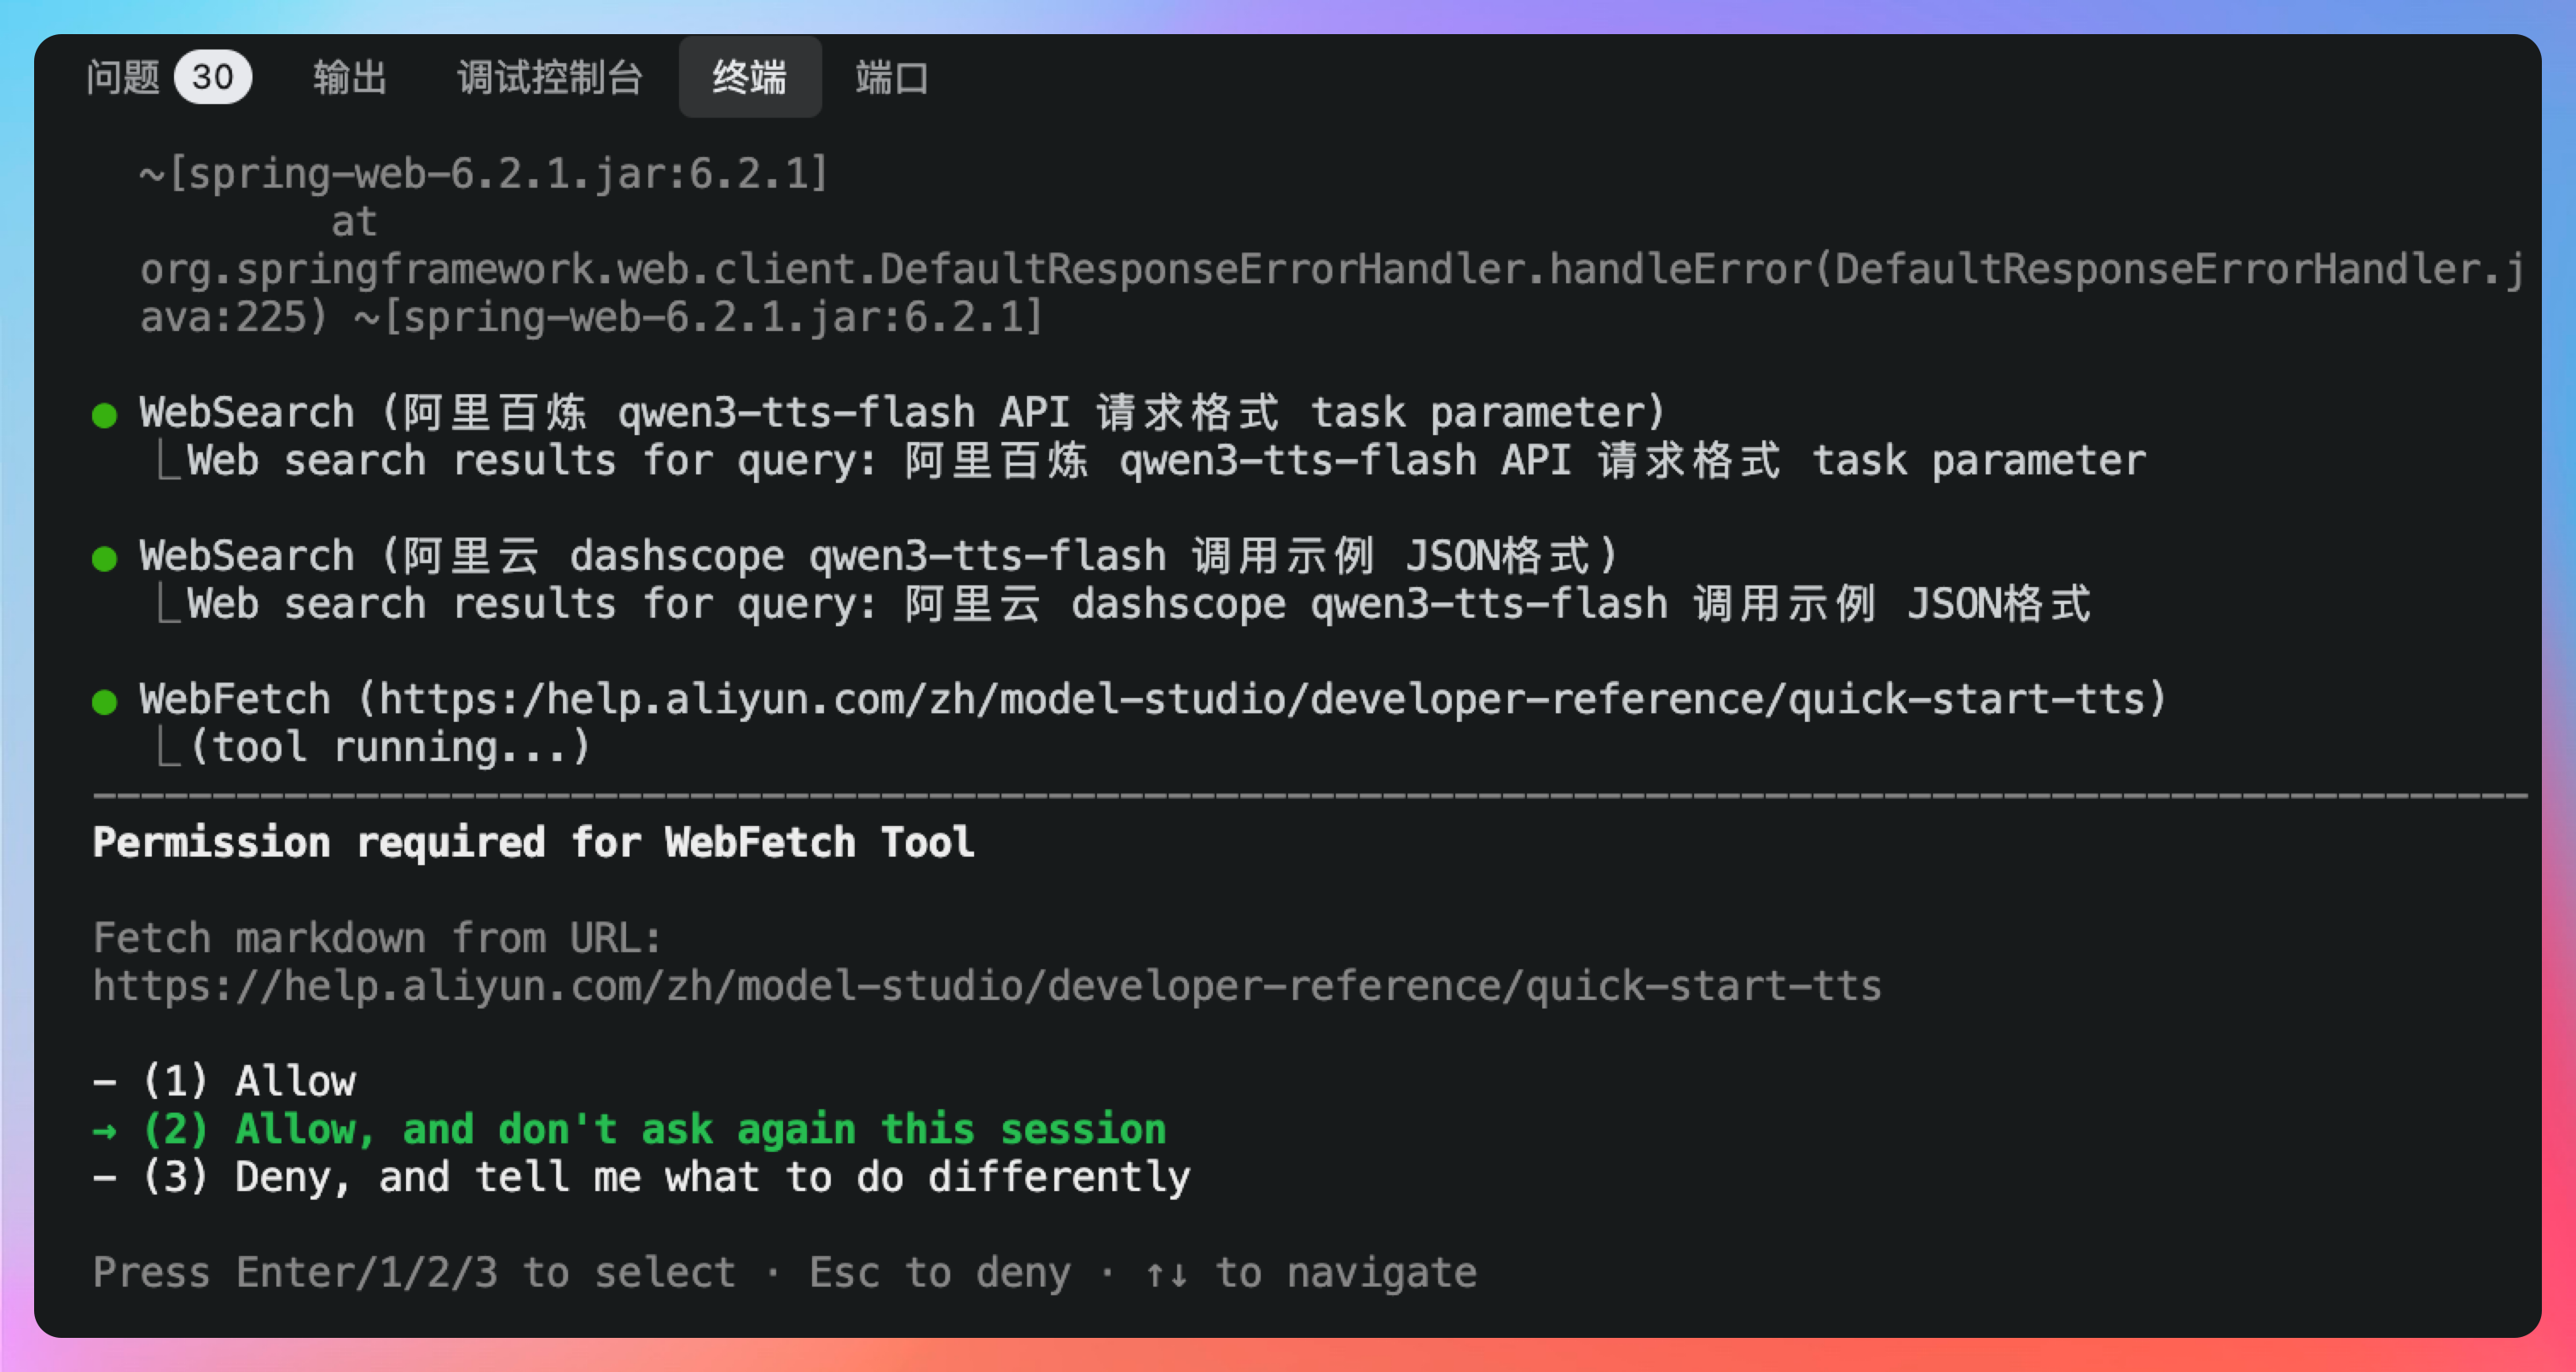Click green dot beside dashscope WebSearch entry
The width and height of the screenshot is (2576, 1372).
click(x=104, y=557)
